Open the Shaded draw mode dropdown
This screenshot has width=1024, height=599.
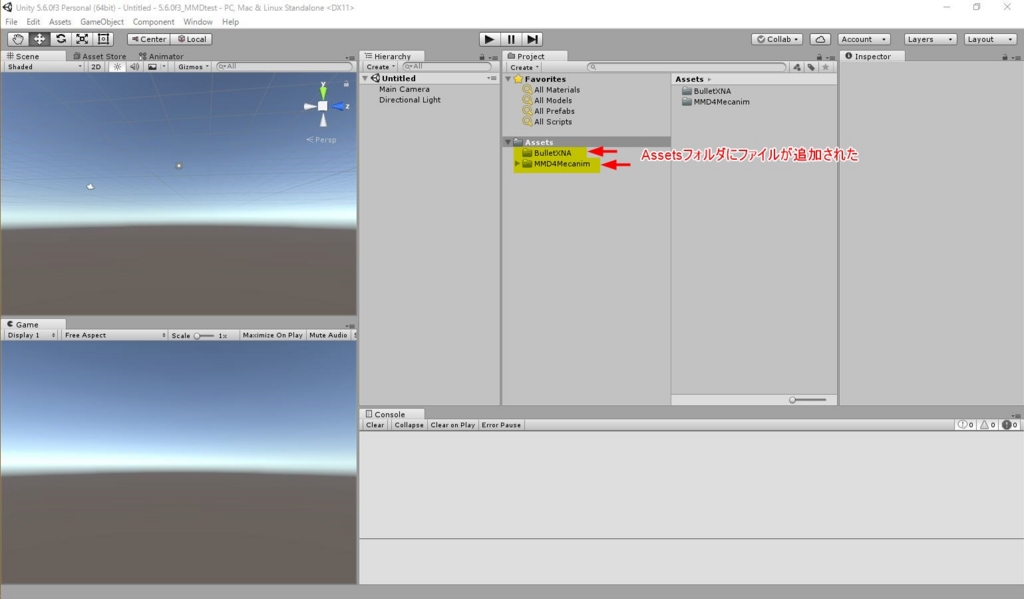pyautogui.click(x=44, y=67)
